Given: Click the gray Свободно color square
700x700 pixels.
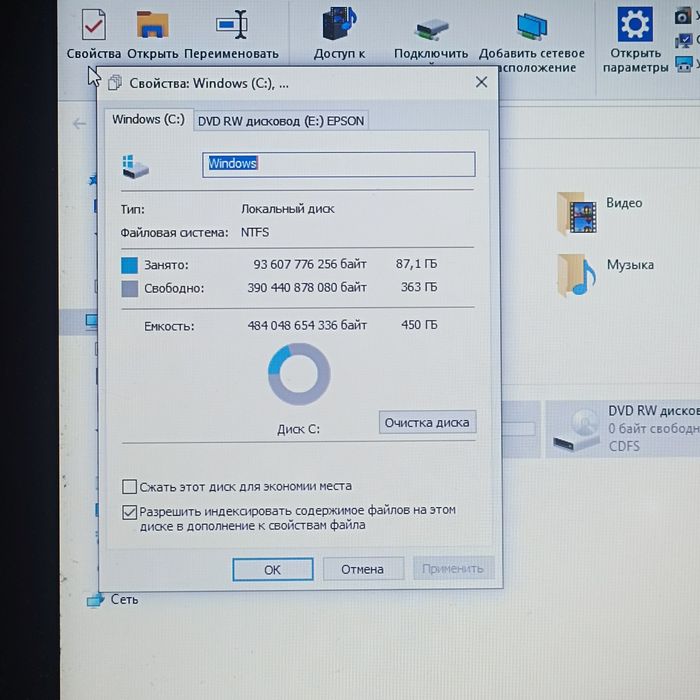Looking at the screenshot, I should pyautogui.click(x=129, y=289).
